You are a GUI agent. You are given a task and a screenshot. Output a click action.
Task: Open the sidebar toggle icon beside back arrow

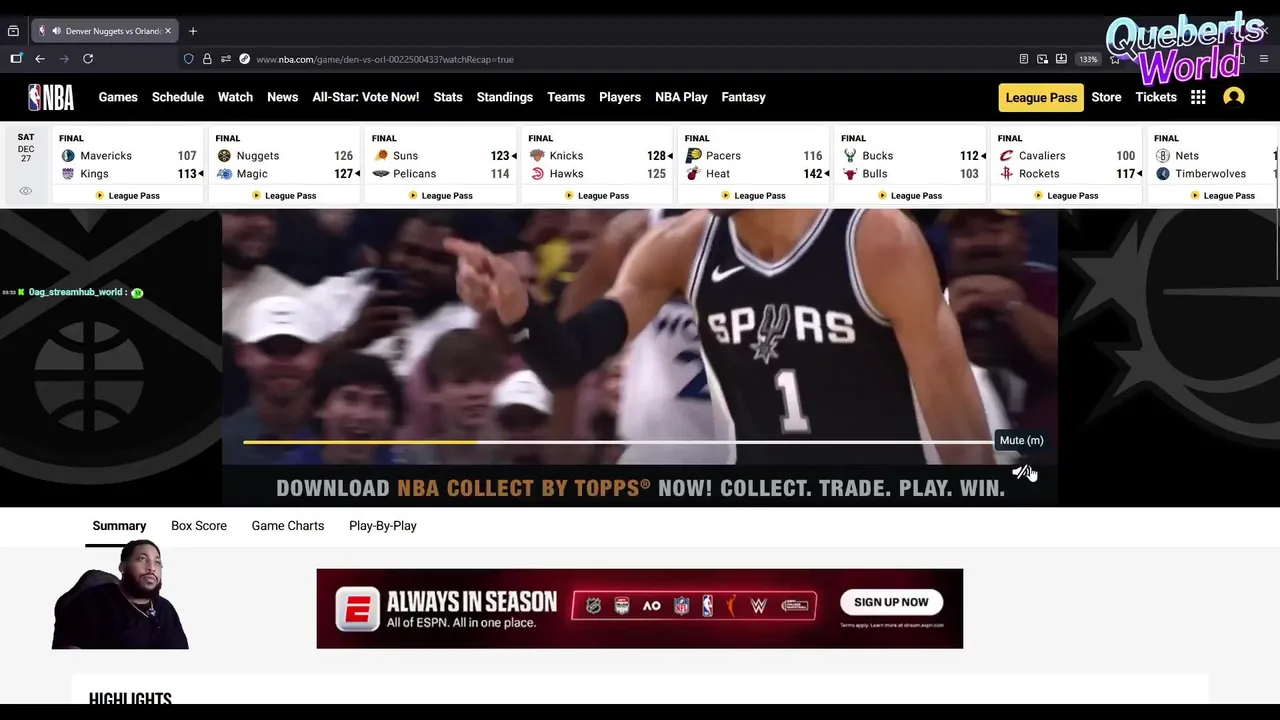[x=16, y=59]
